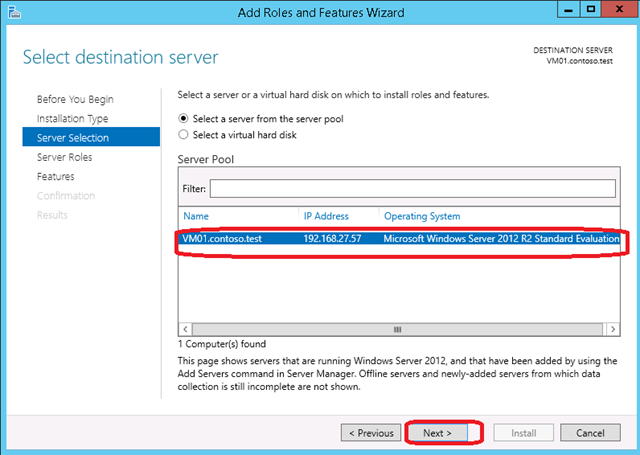Go to Before You Begin step
Image resolution: width=640 pixels, height=455 pixels.
click(x=75, y=99)
